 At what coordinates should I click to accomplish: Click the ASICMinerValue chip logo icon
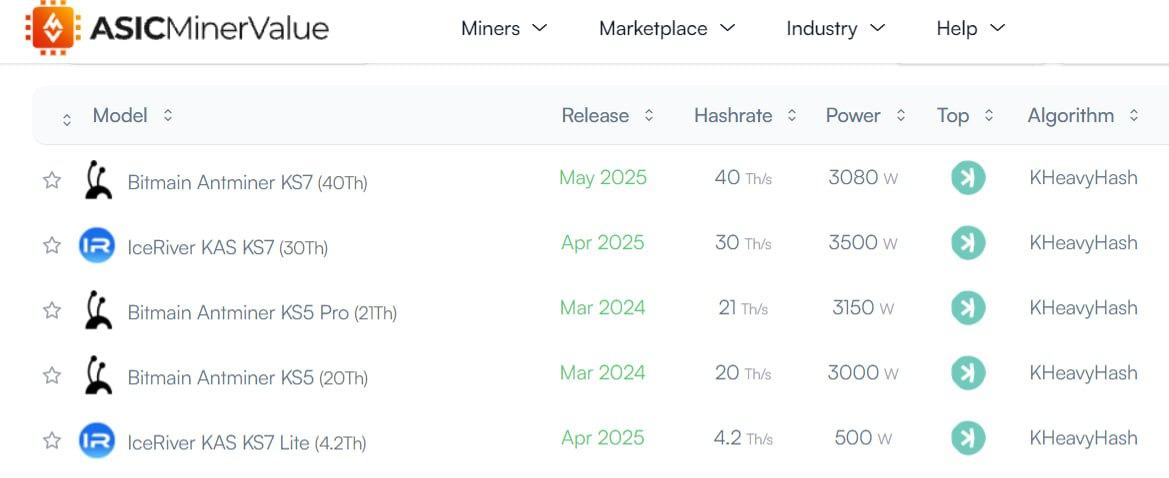(53, 28)
